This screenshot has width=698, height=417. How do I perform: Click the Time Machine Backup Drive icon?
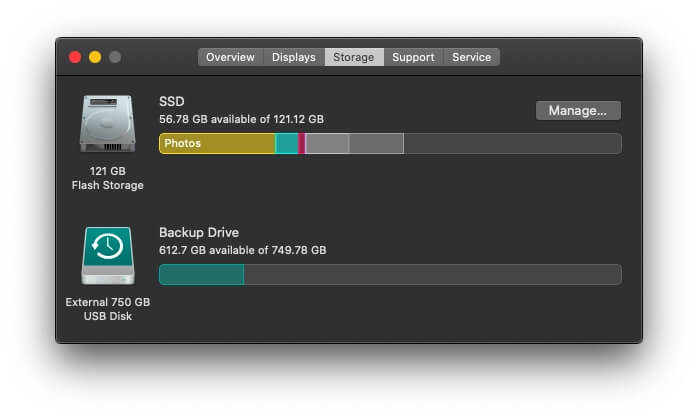(107, 255)
